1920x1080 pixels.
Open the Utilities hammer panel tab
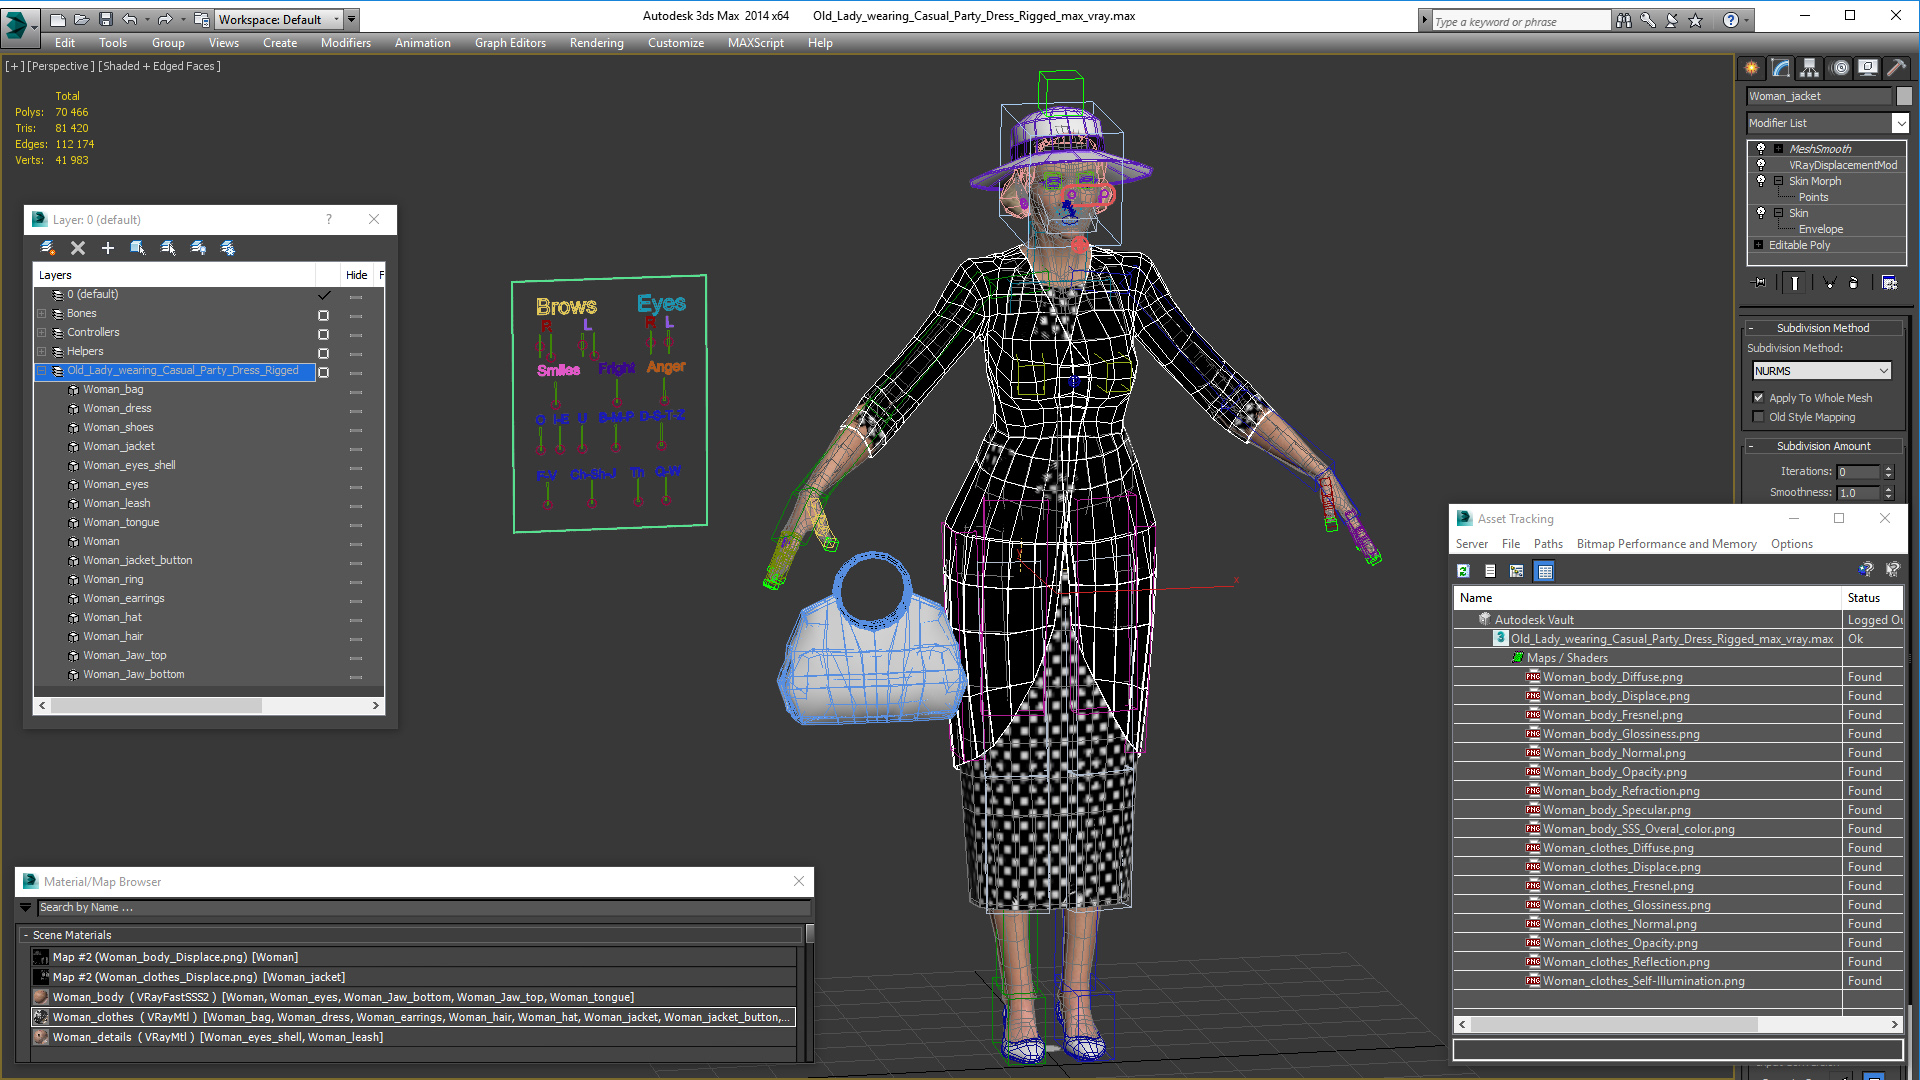pyautogui.click(x=1896, y=67)
